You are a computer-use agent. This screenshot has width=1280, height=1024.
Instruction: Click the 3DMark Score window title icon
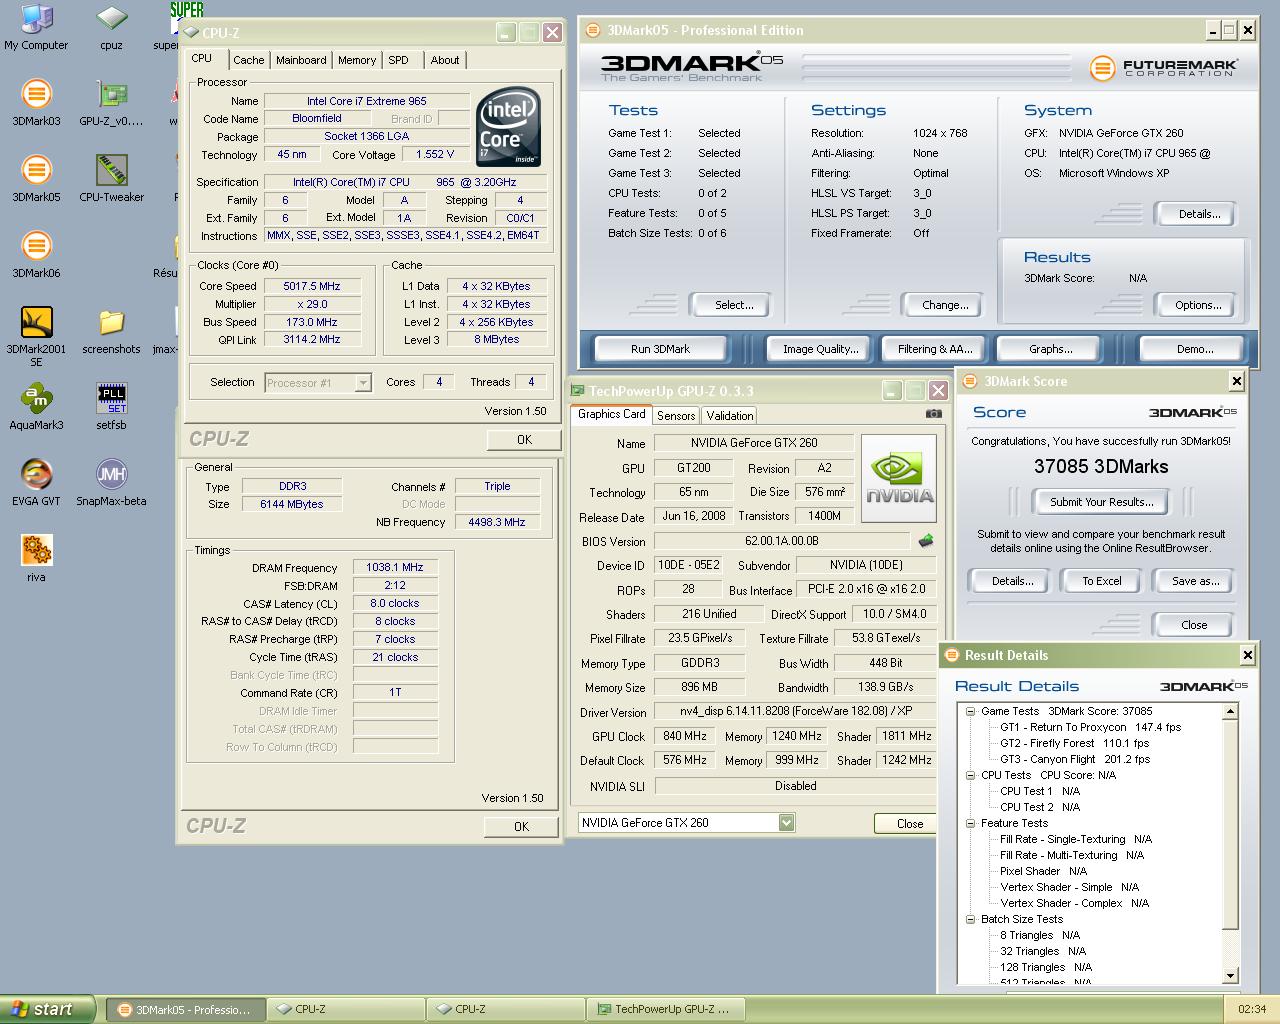pyautogui.click(x=970, y=381)
